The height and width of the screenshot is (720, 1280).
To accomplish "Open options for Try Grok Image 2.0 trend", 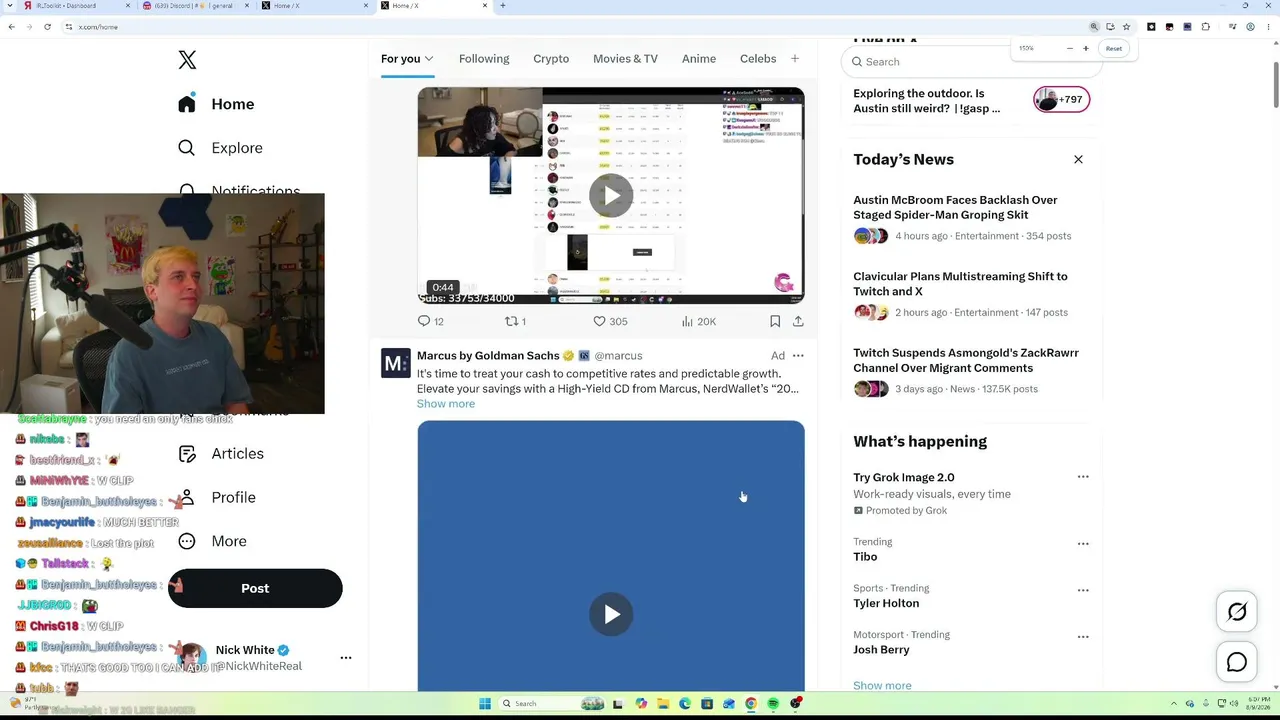I will 1083,477.
